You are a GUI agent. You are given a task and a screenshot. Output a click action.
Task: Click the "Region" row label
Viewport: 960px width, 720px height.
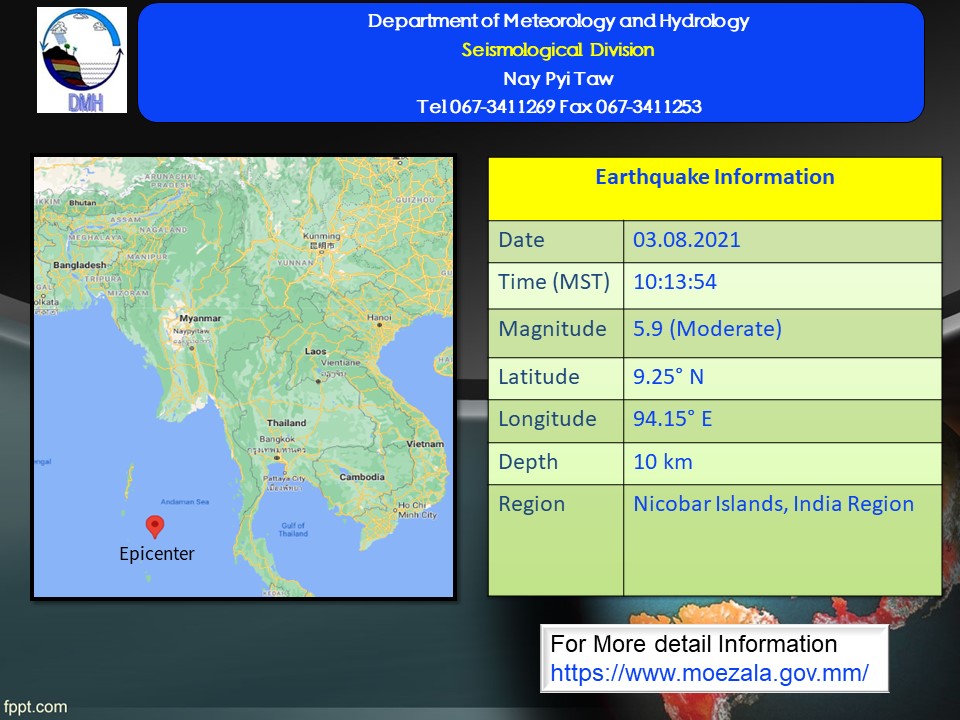[531, 504]
